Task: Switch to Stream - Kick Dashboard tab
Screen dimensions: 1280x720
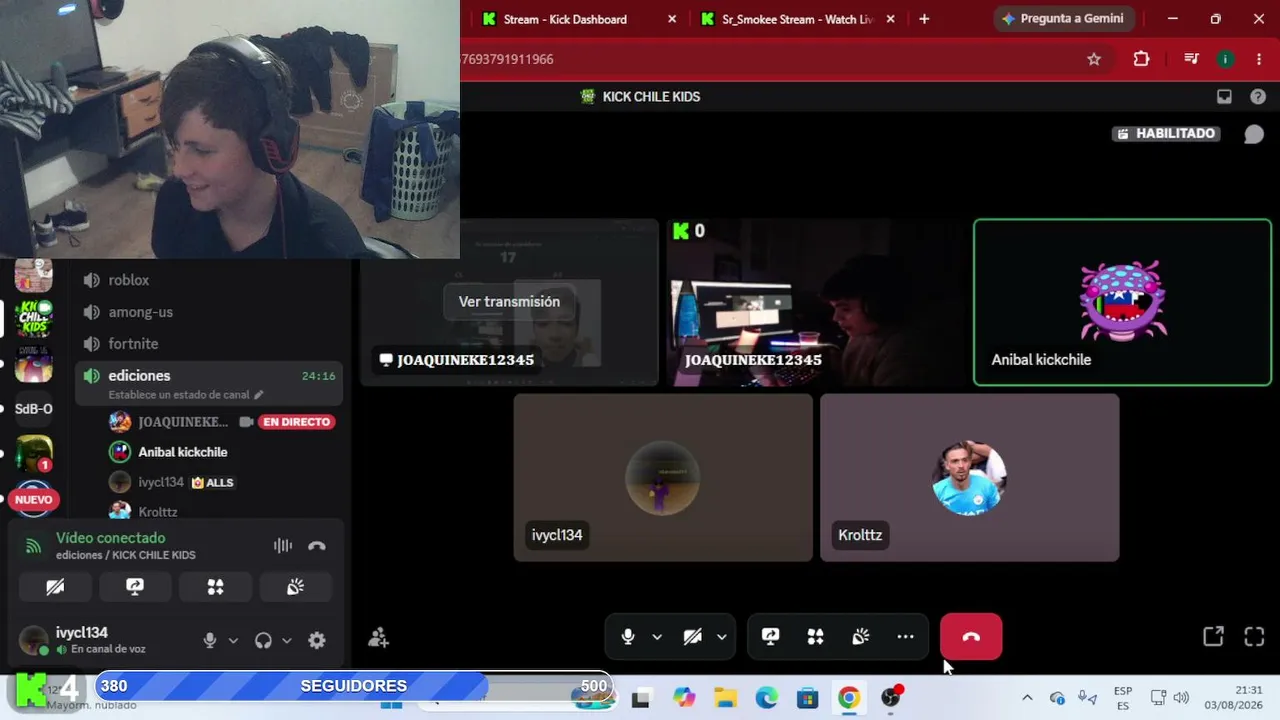Action: point(565,19)
